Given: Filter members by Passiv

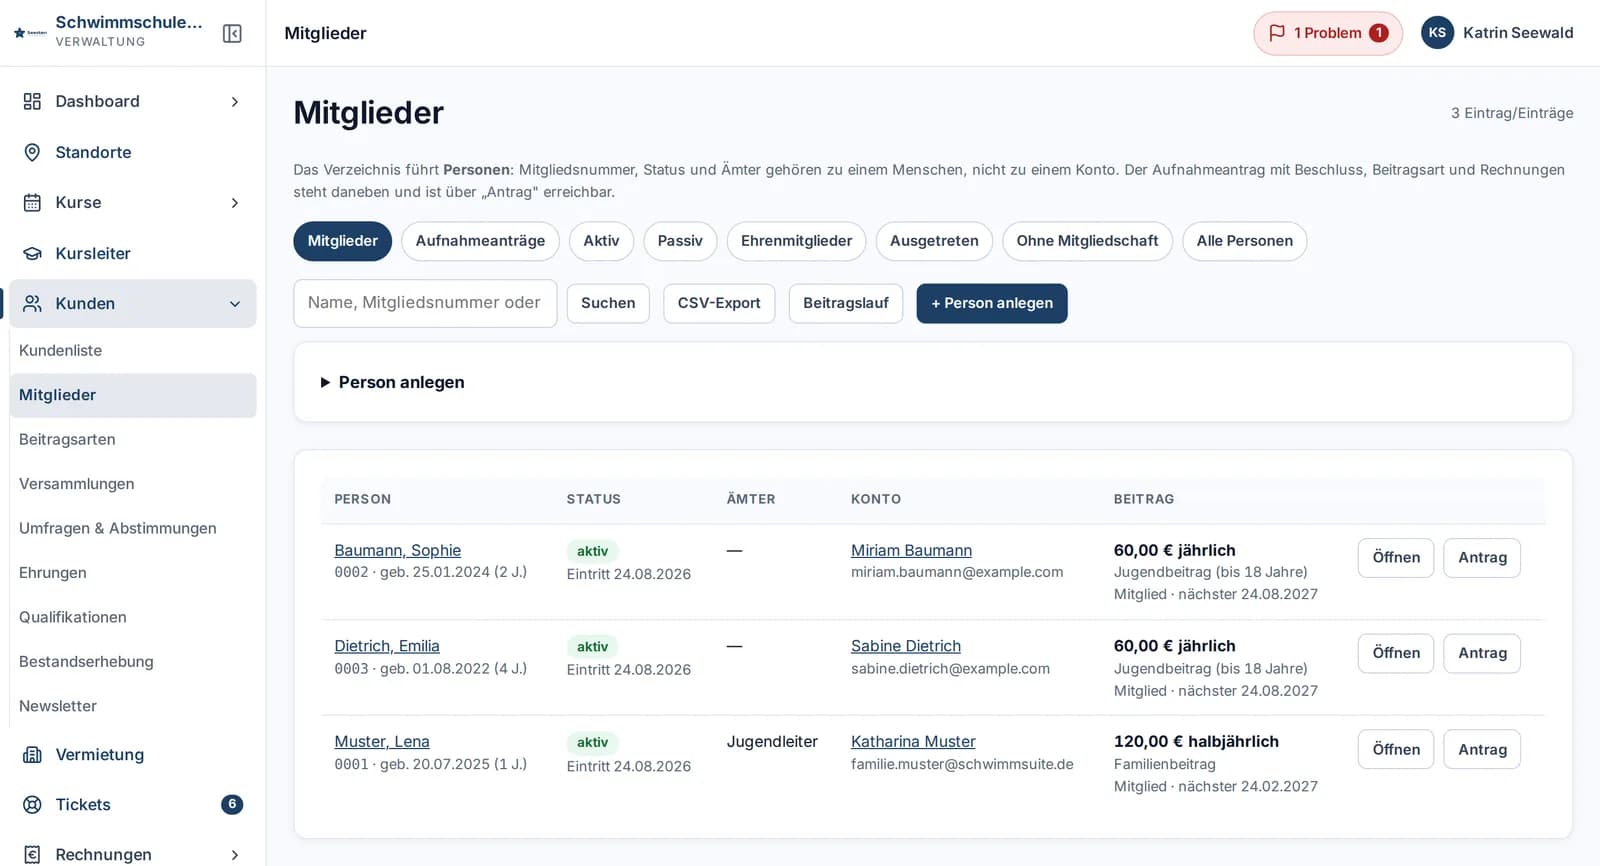Looking at the screenshot, I should coord(680,241).
